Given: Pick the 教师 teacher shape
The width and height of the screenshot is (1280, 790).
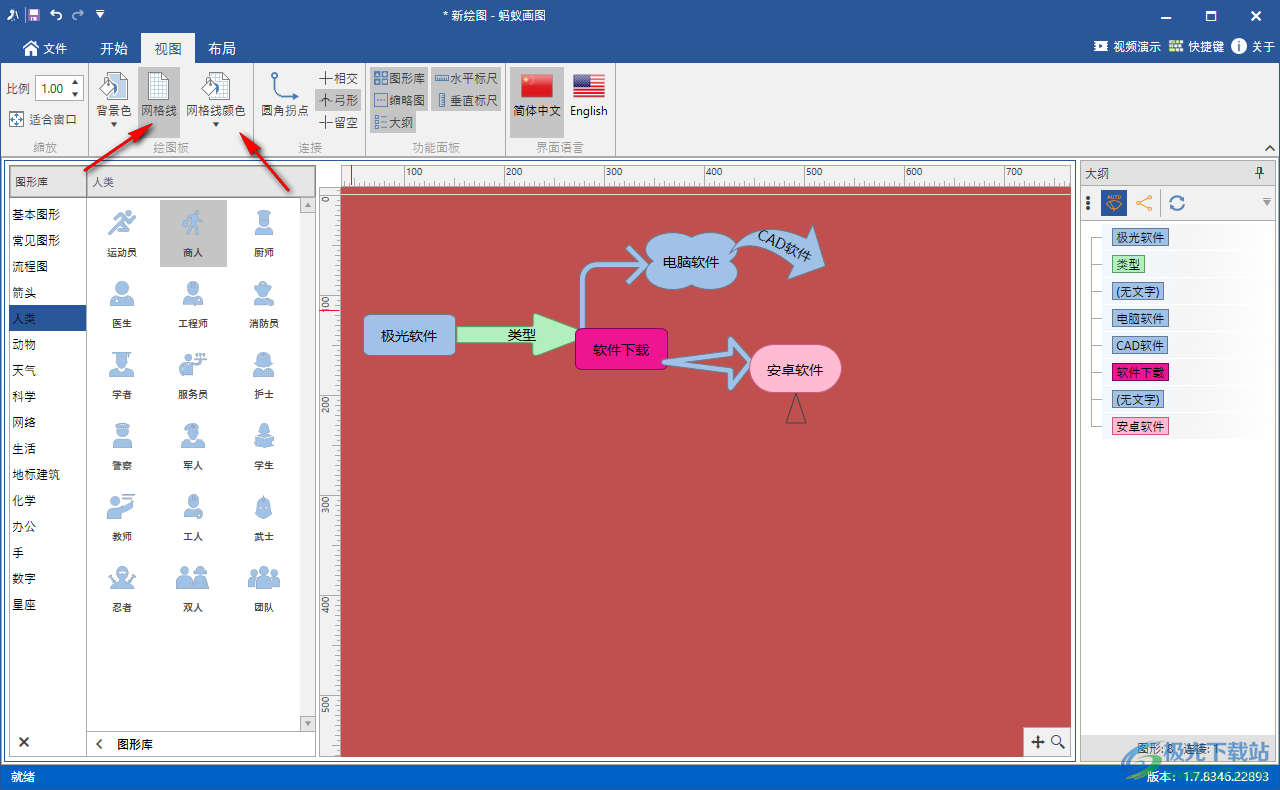Looking at the screenshot, I should pyautogui.click(x=122, y=517).
